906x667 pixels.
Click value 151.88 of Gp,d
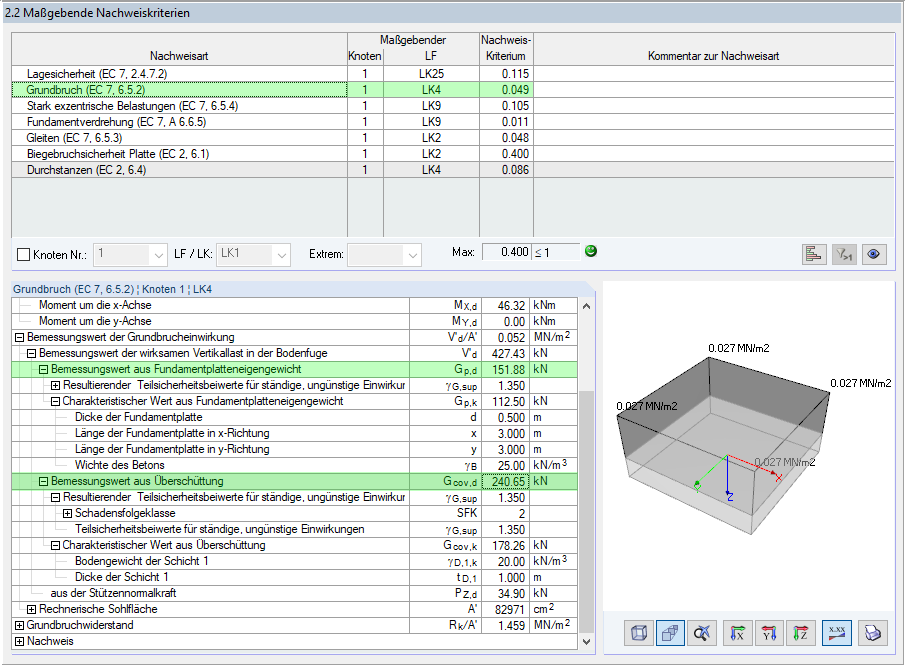505,370
